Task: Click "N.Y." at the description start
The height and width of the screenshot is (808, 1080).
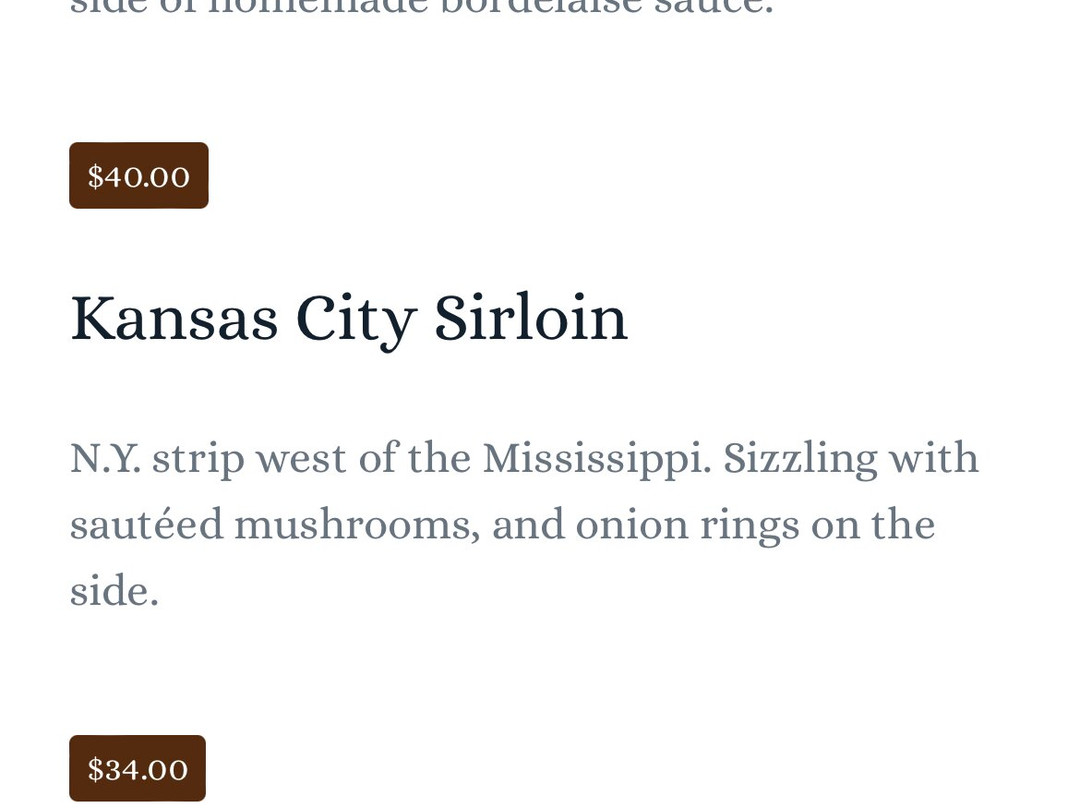Action: (x=103, y=459)
